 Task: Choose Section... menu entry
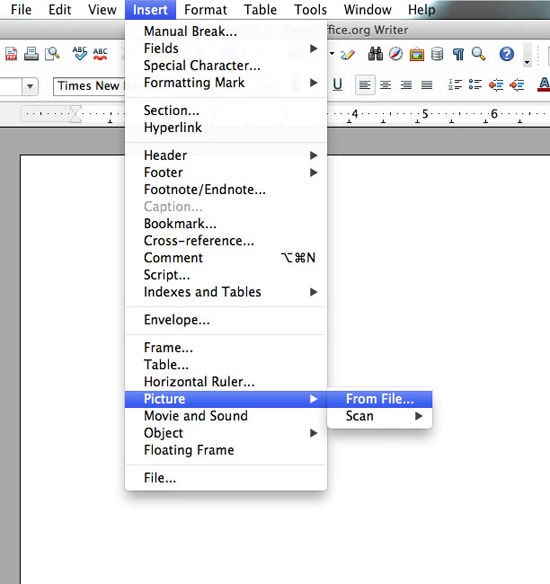click(226, 110)
